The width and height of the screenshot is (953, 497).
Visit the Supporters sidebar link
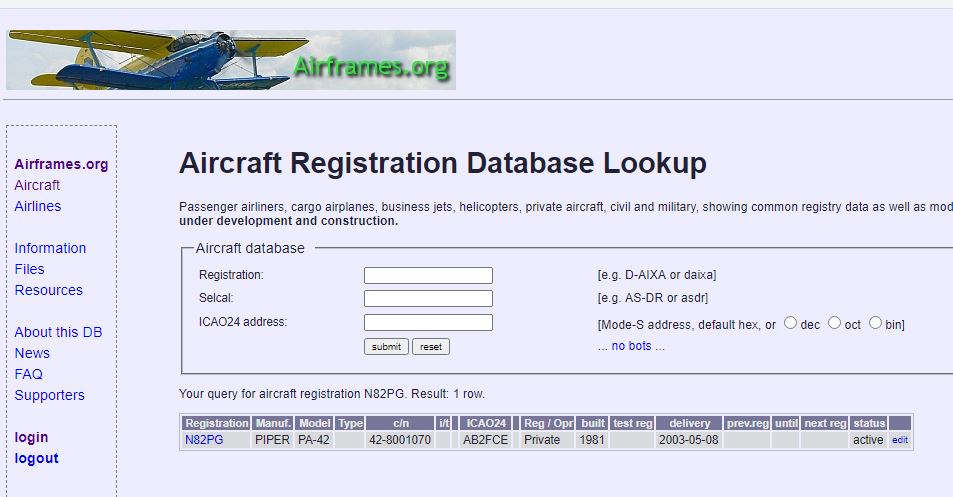50,395
